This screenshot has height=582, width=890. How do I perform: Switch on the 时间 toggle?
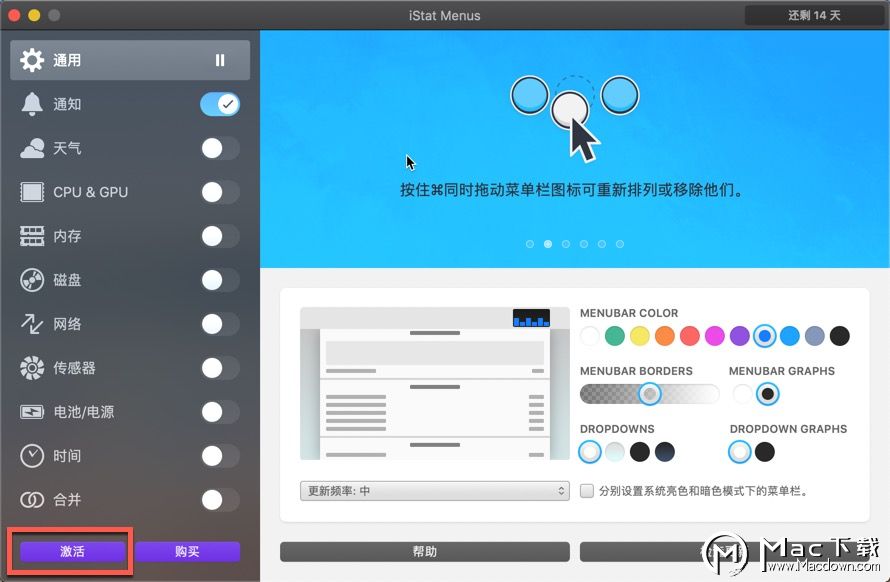point(220,456)
